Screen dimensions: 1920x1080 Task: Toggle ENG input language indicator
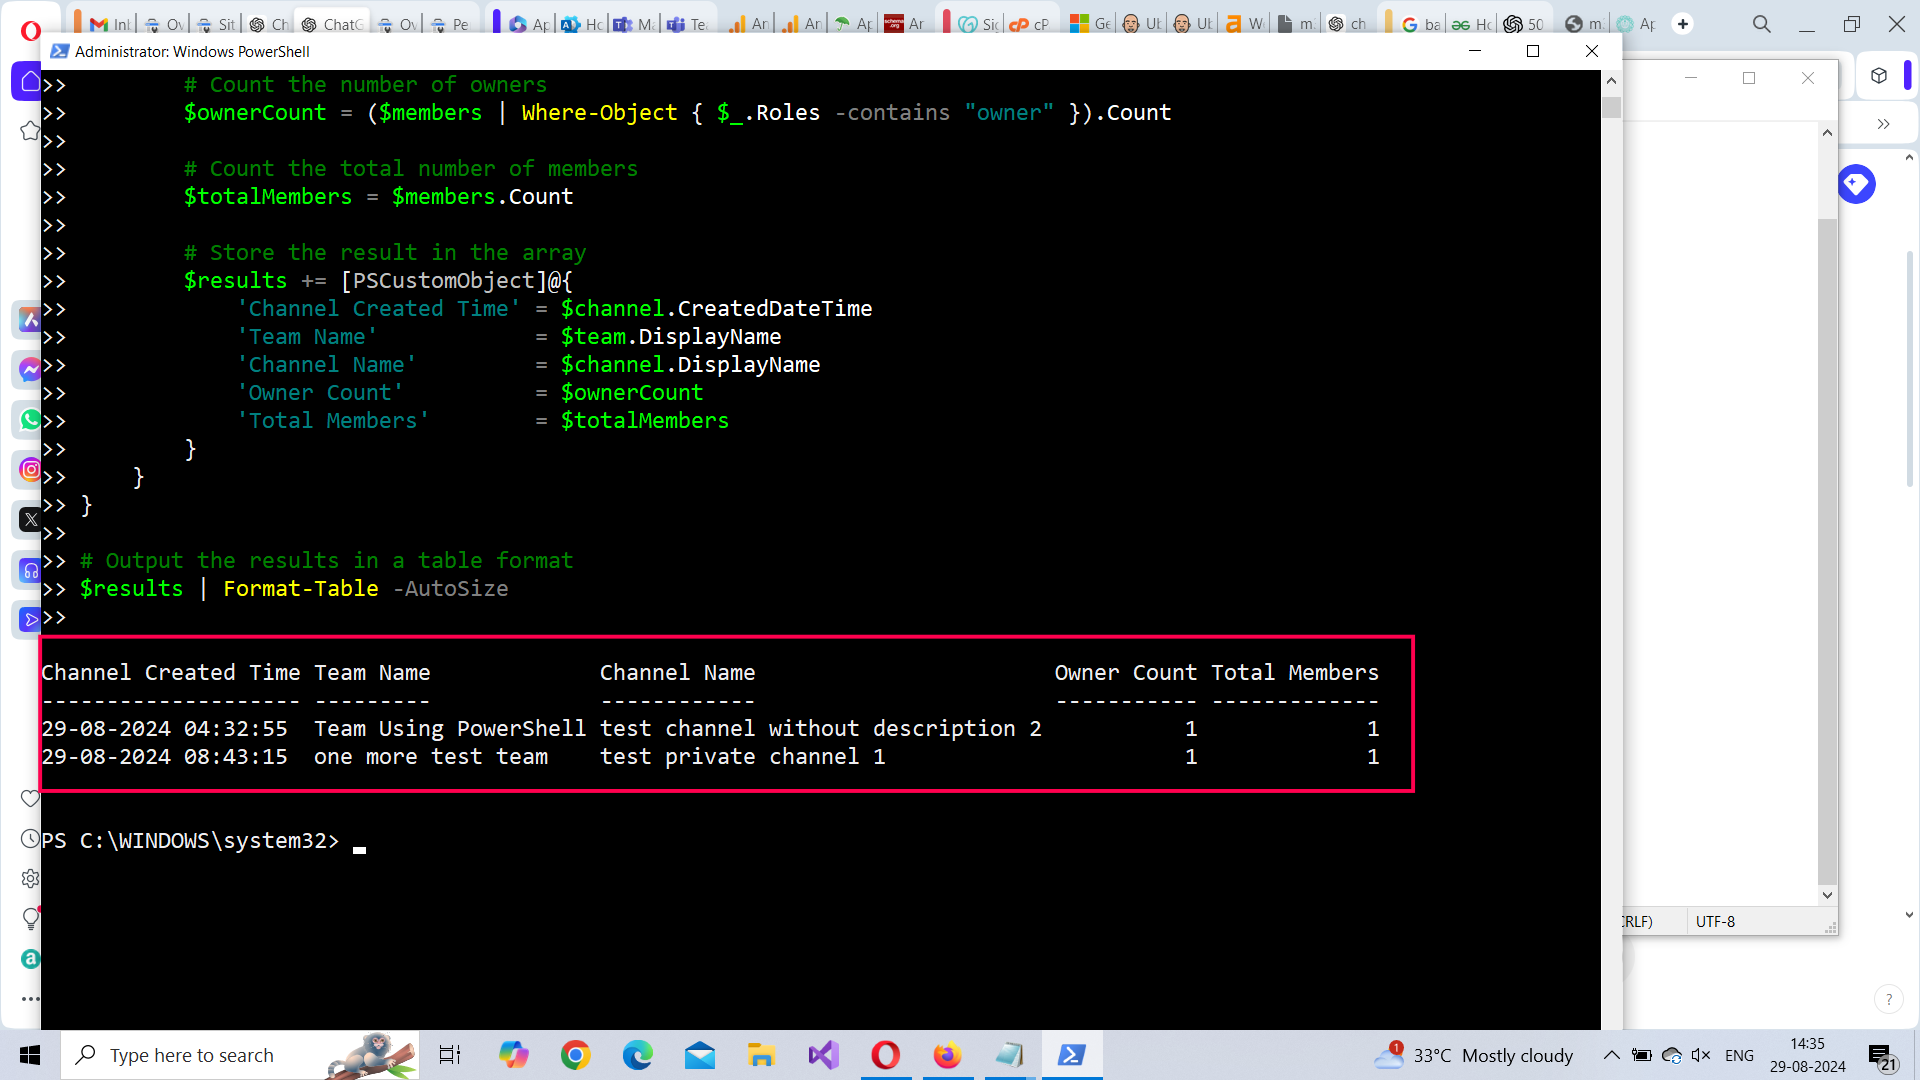click(1739, 1055)
